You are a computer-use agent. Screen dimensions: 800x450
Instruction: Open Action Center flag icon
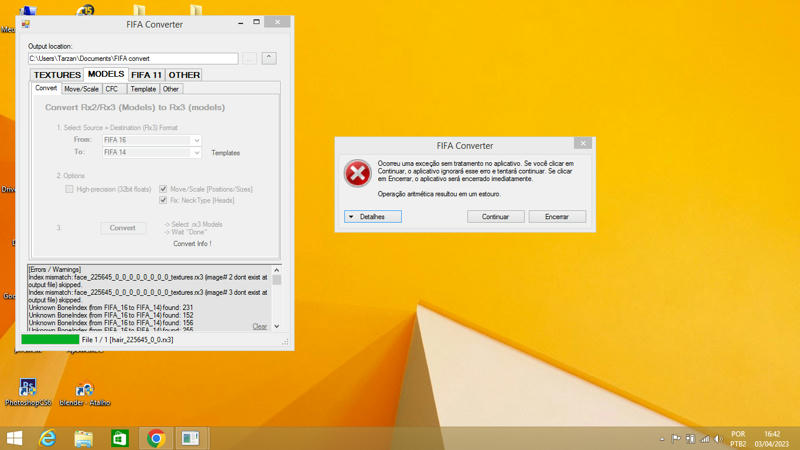pos(676,439)
